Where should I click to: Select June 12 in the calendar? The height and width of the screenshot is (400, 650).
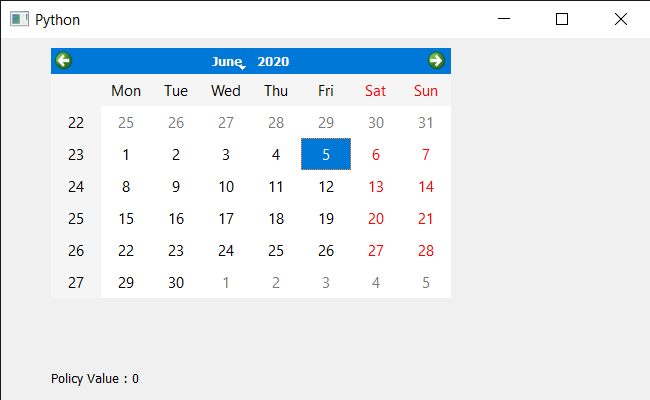(x=326, y=187)
